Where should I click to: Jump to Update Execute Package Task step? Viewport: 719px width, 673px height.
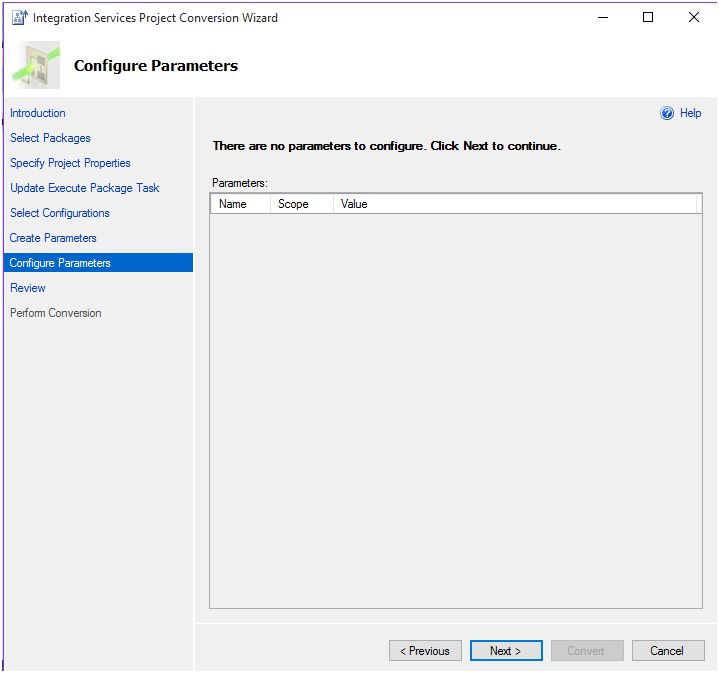[84, 188]
